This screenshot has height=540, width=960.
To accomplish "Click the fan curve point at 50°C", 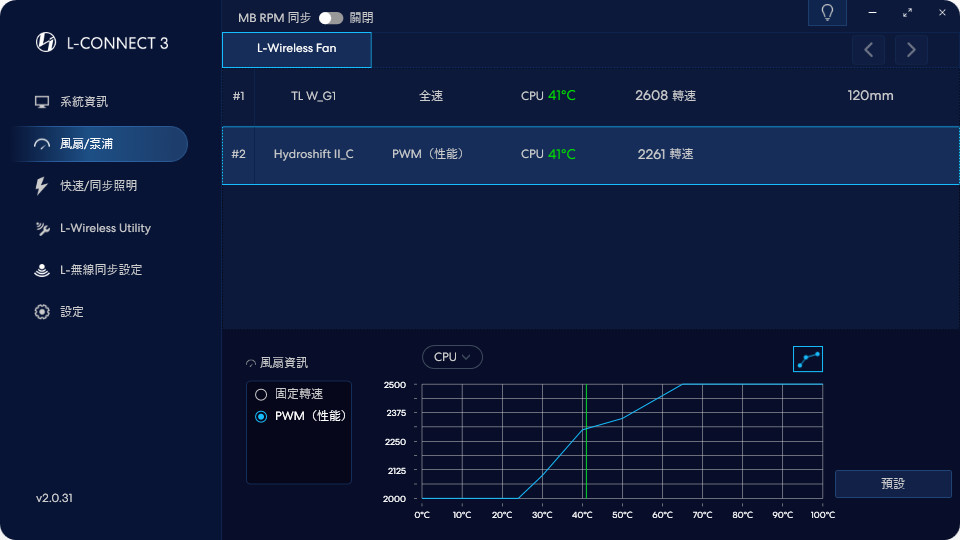I will coord(622,418).
